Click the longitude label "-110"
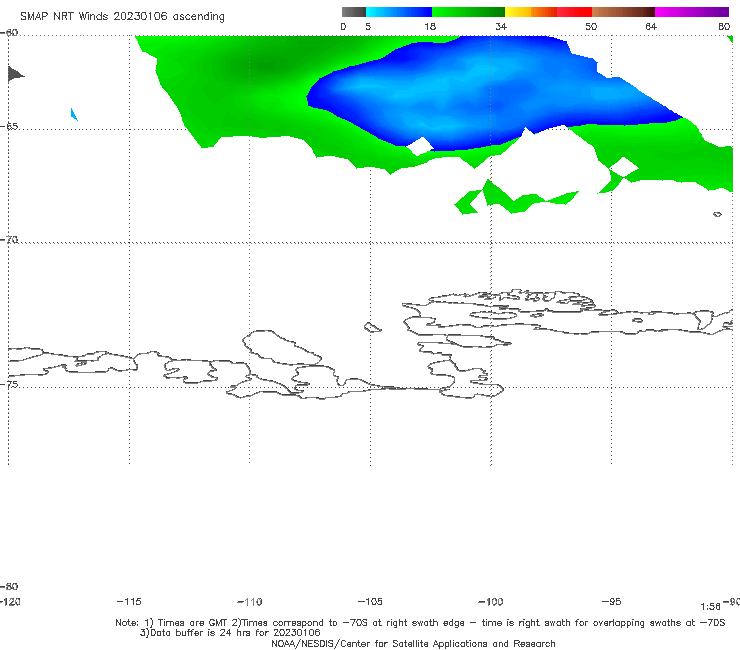This screenshot has width=740, height=650. tap(250, 601)
